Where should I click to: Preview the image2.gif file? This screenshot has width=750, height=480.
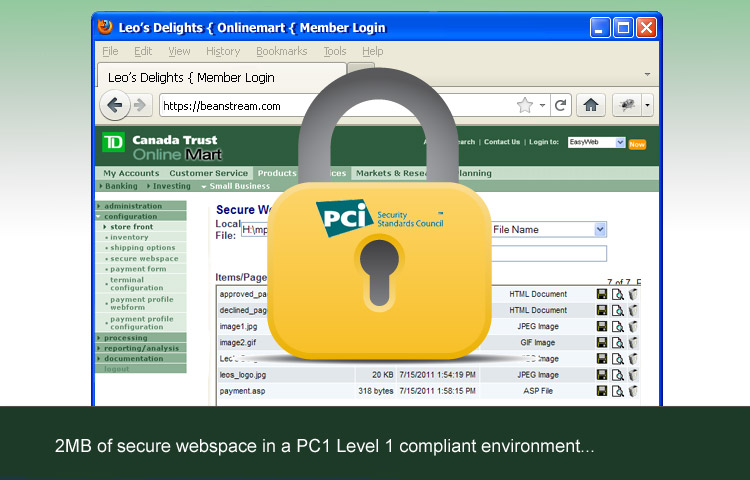(x=618, y=343)
